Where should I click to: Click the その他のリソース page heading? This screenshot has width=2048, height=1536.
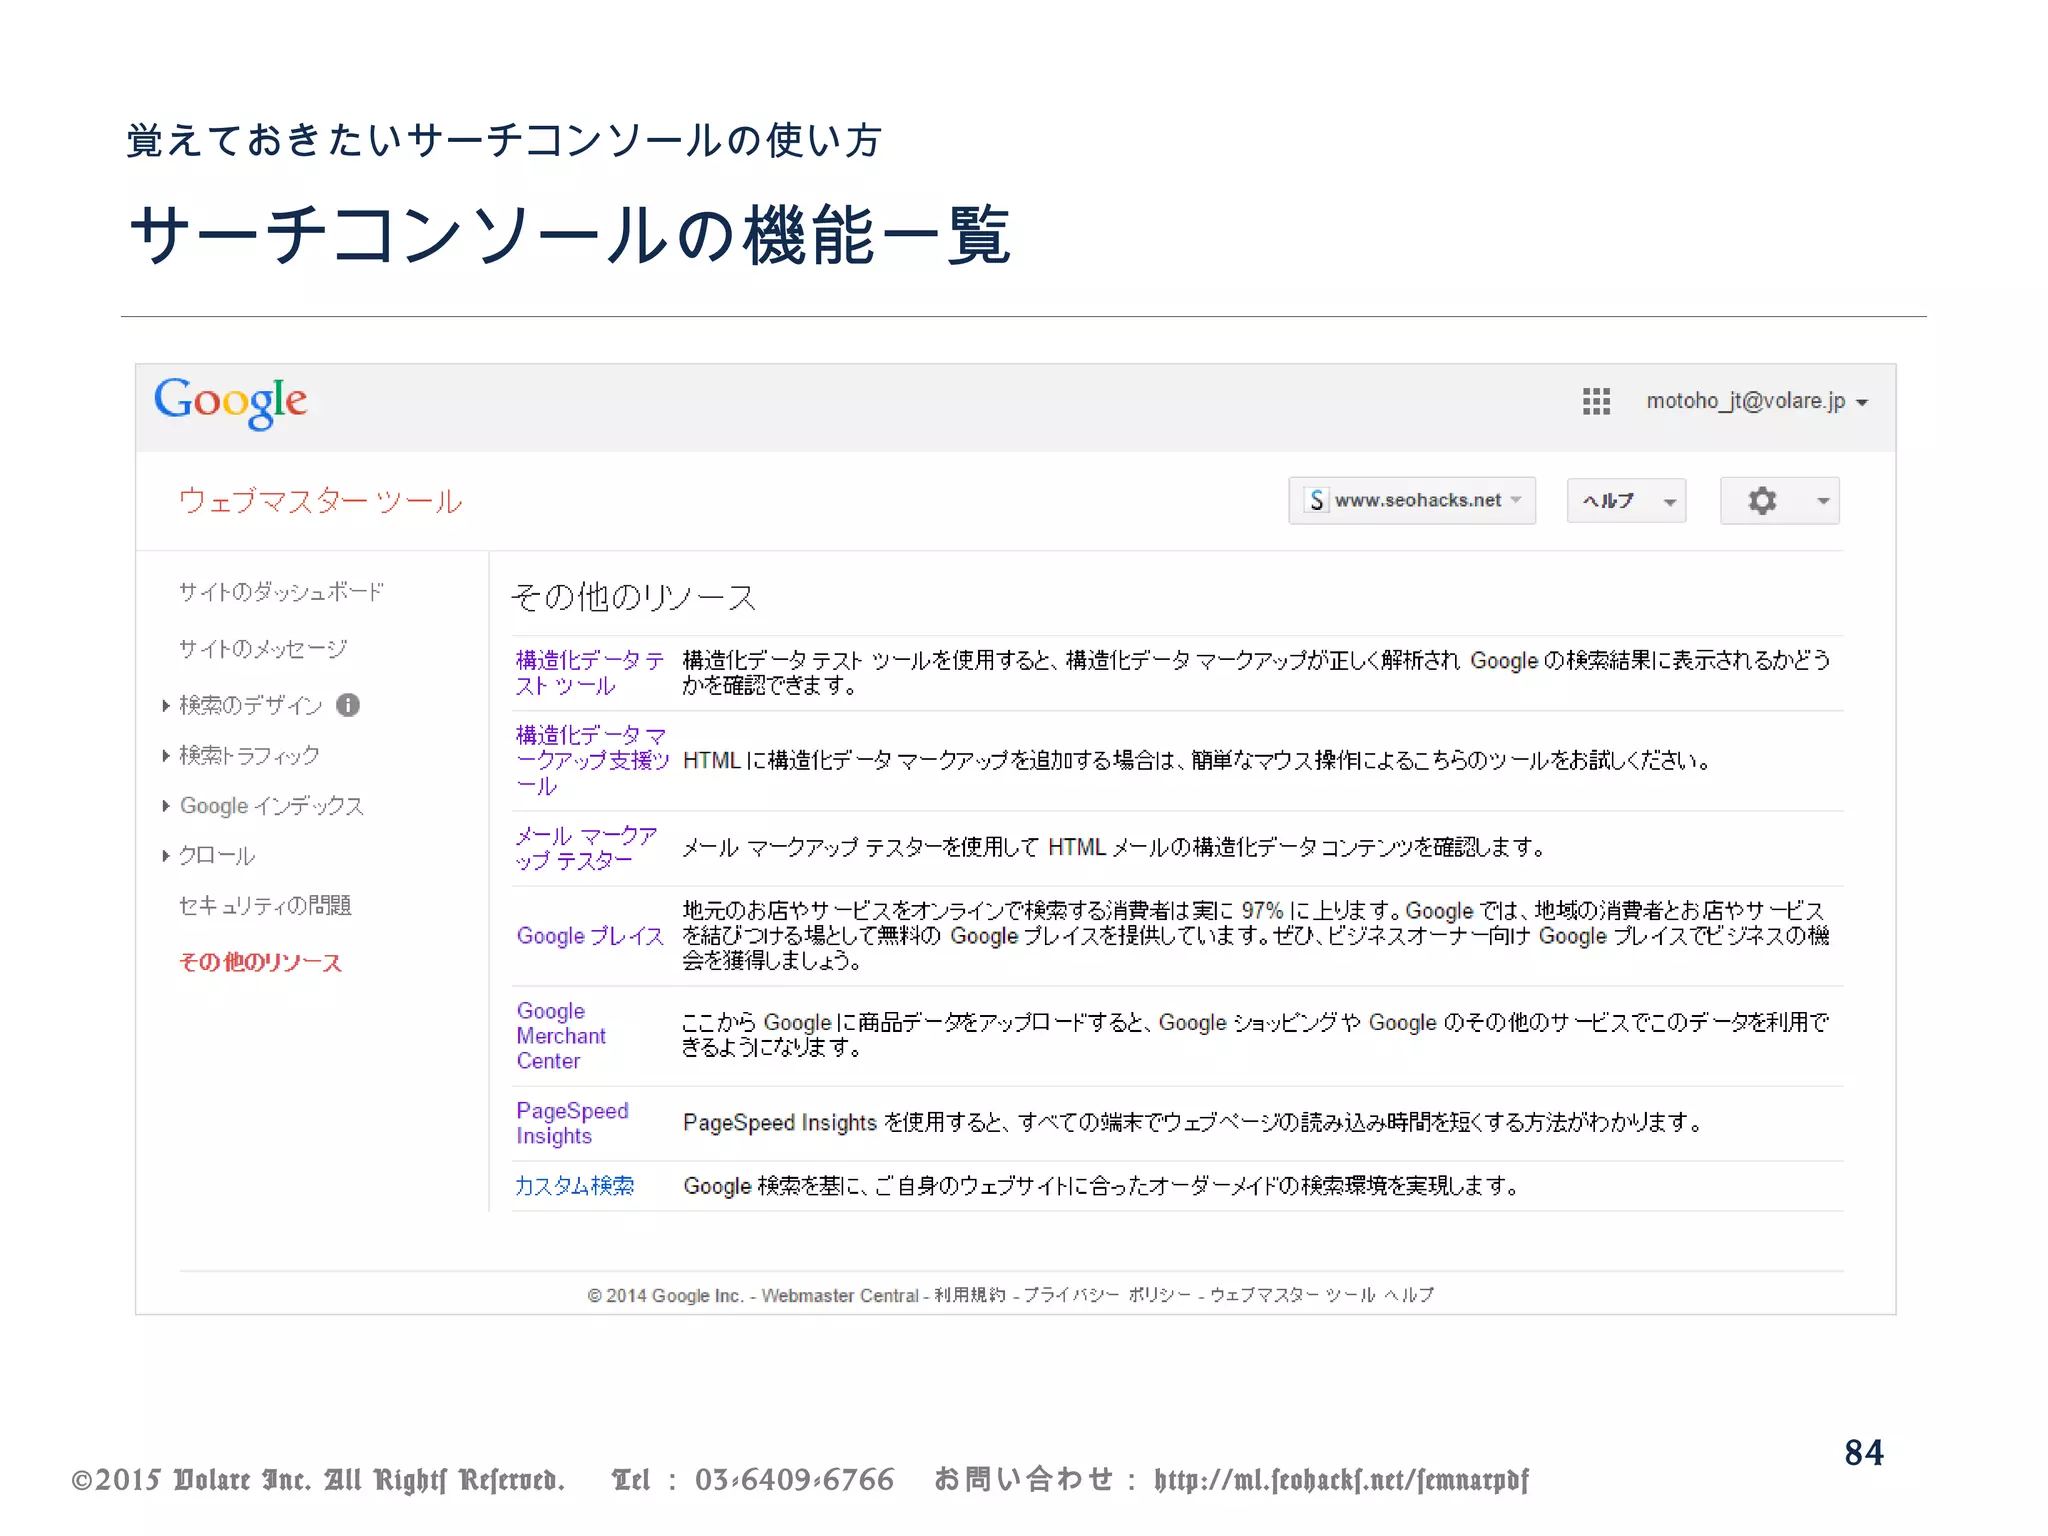[634, 597]
